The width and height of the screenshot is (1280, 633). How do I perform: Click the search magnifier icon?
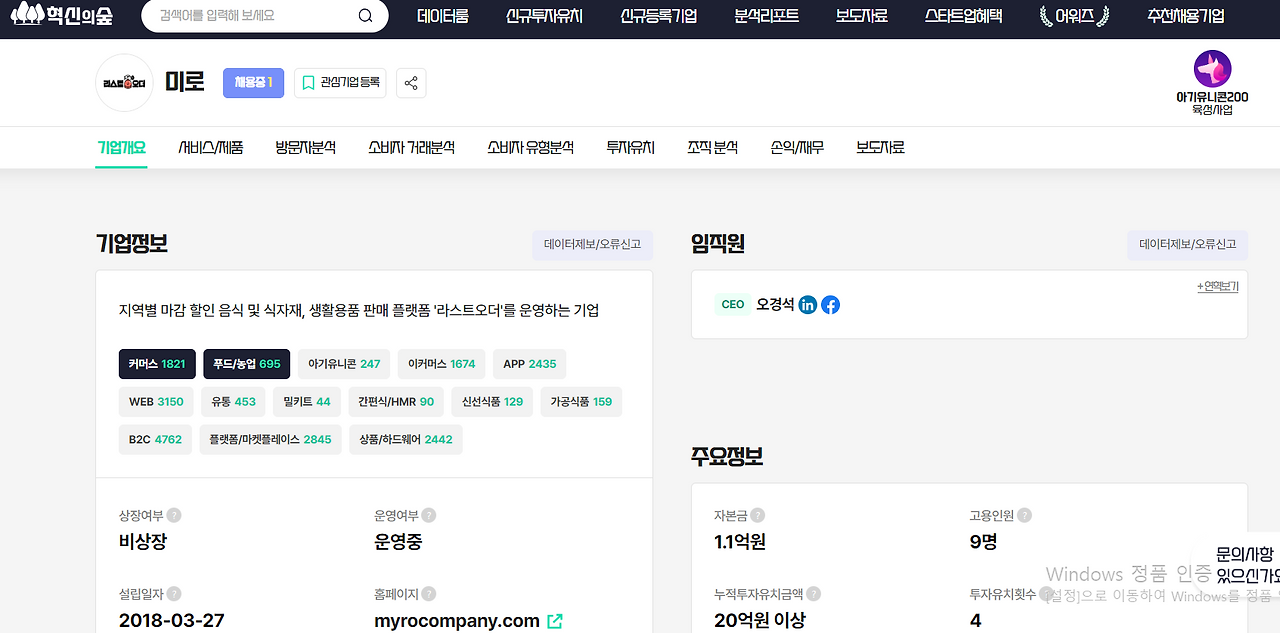(365, 16)
